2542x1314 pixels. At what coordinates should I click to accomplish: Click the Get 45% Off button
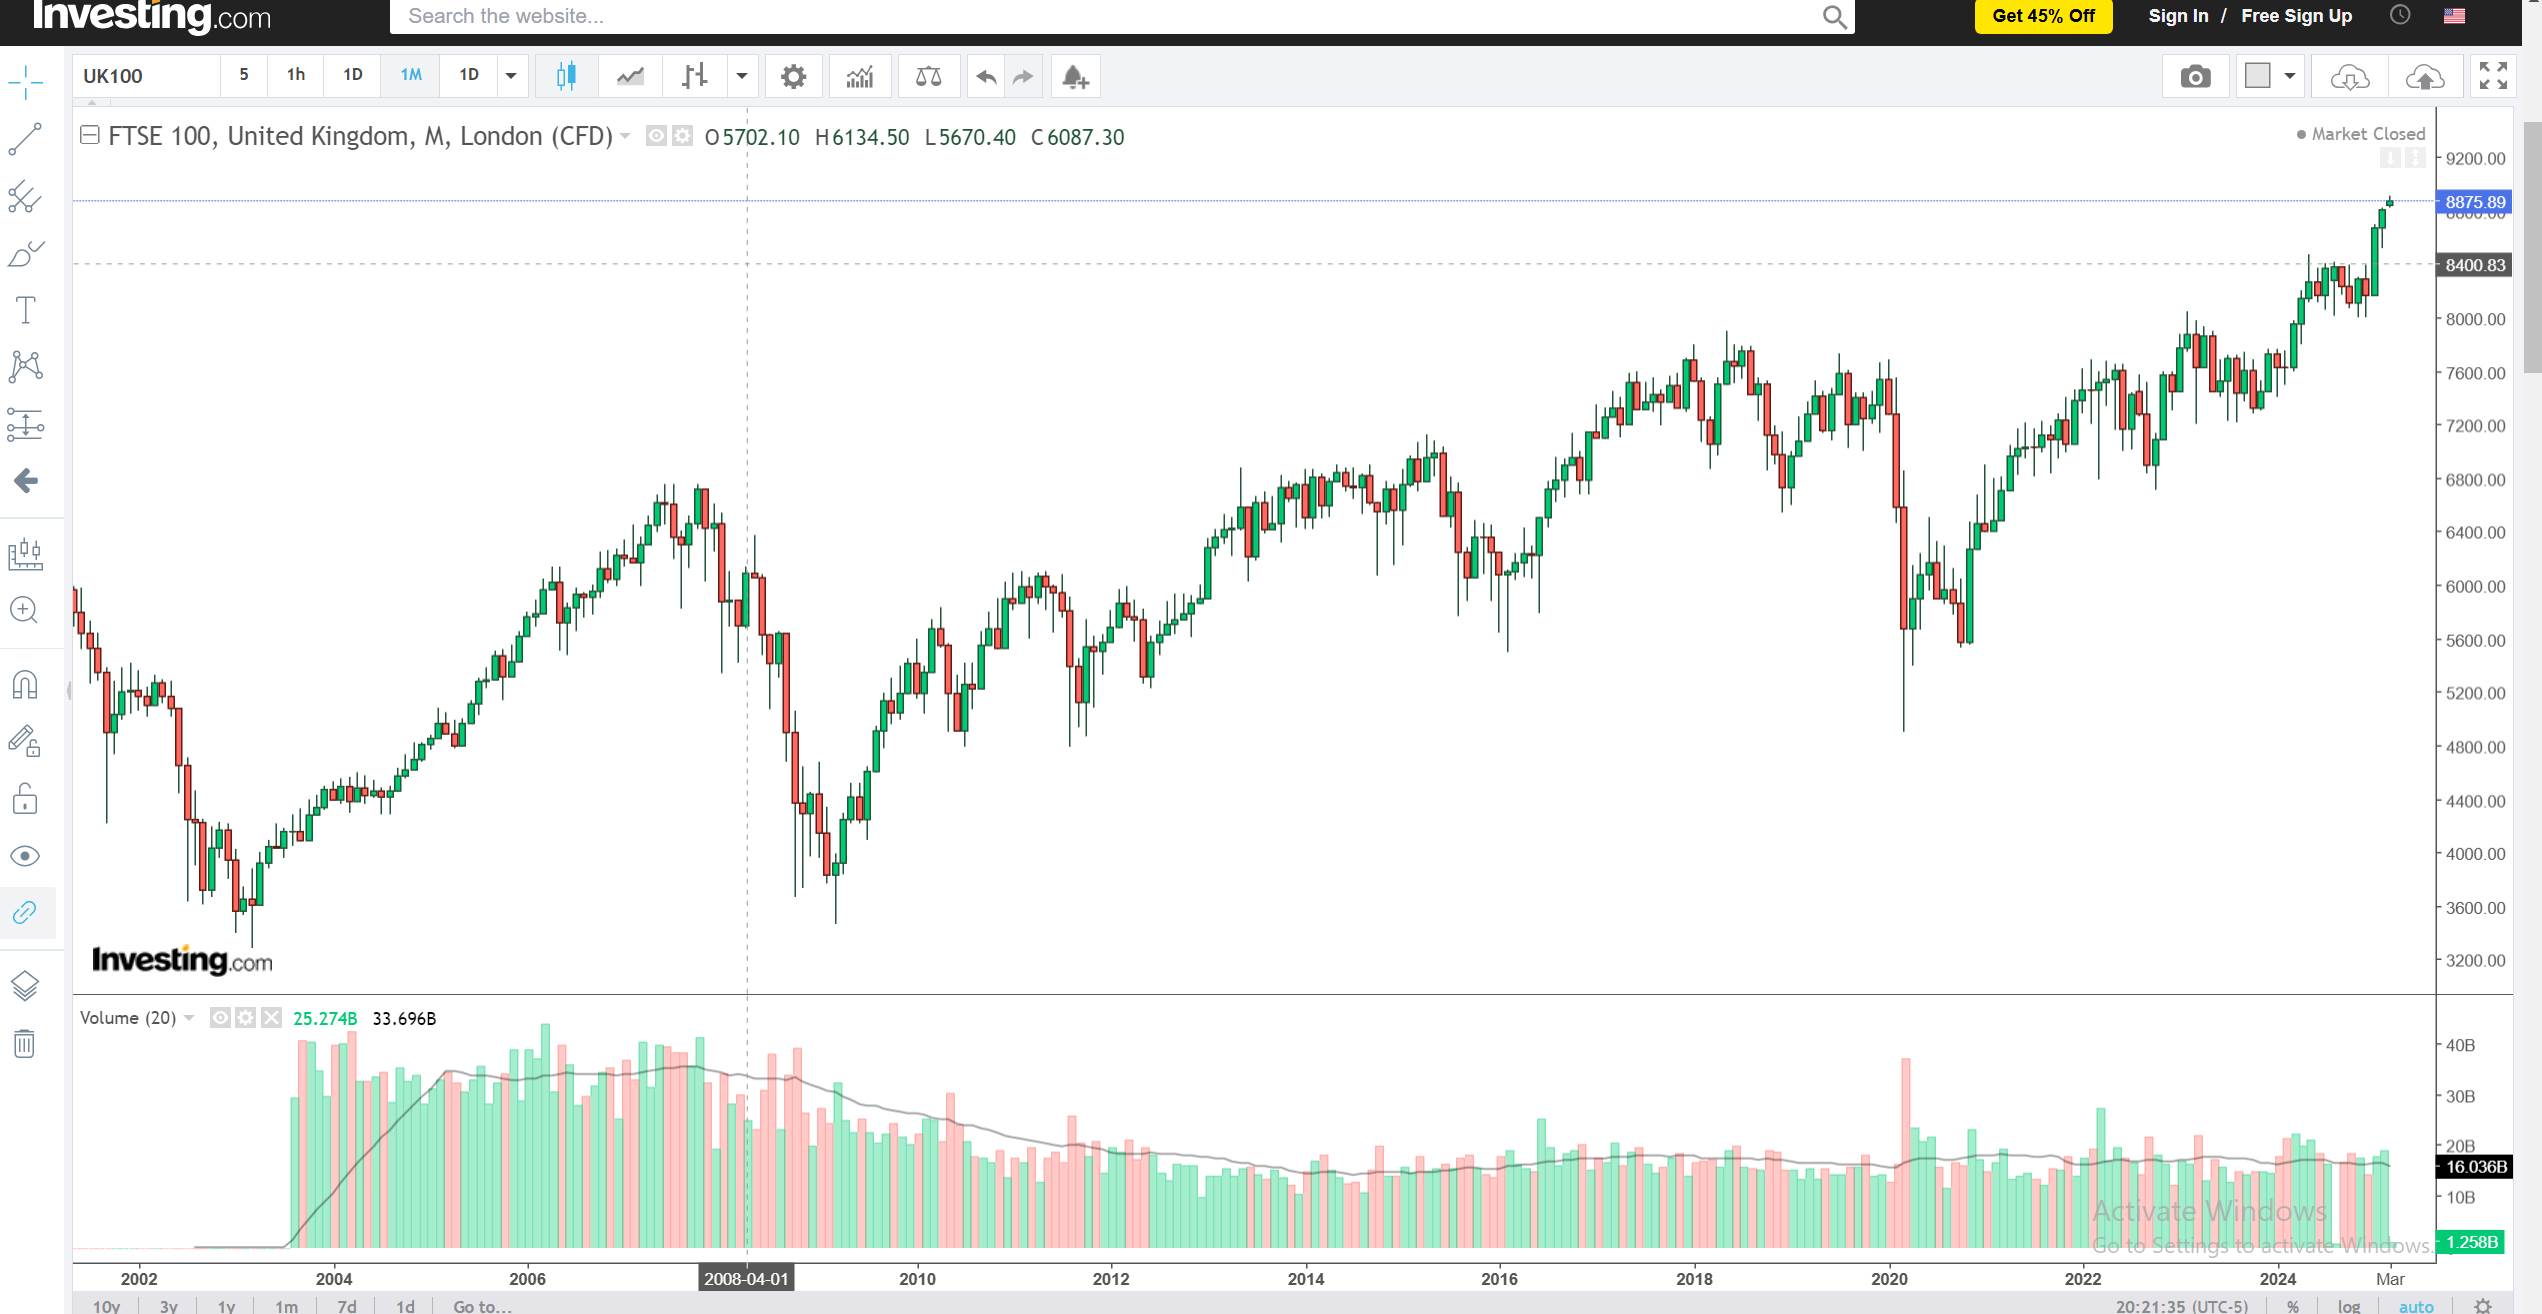point(2043,16)
